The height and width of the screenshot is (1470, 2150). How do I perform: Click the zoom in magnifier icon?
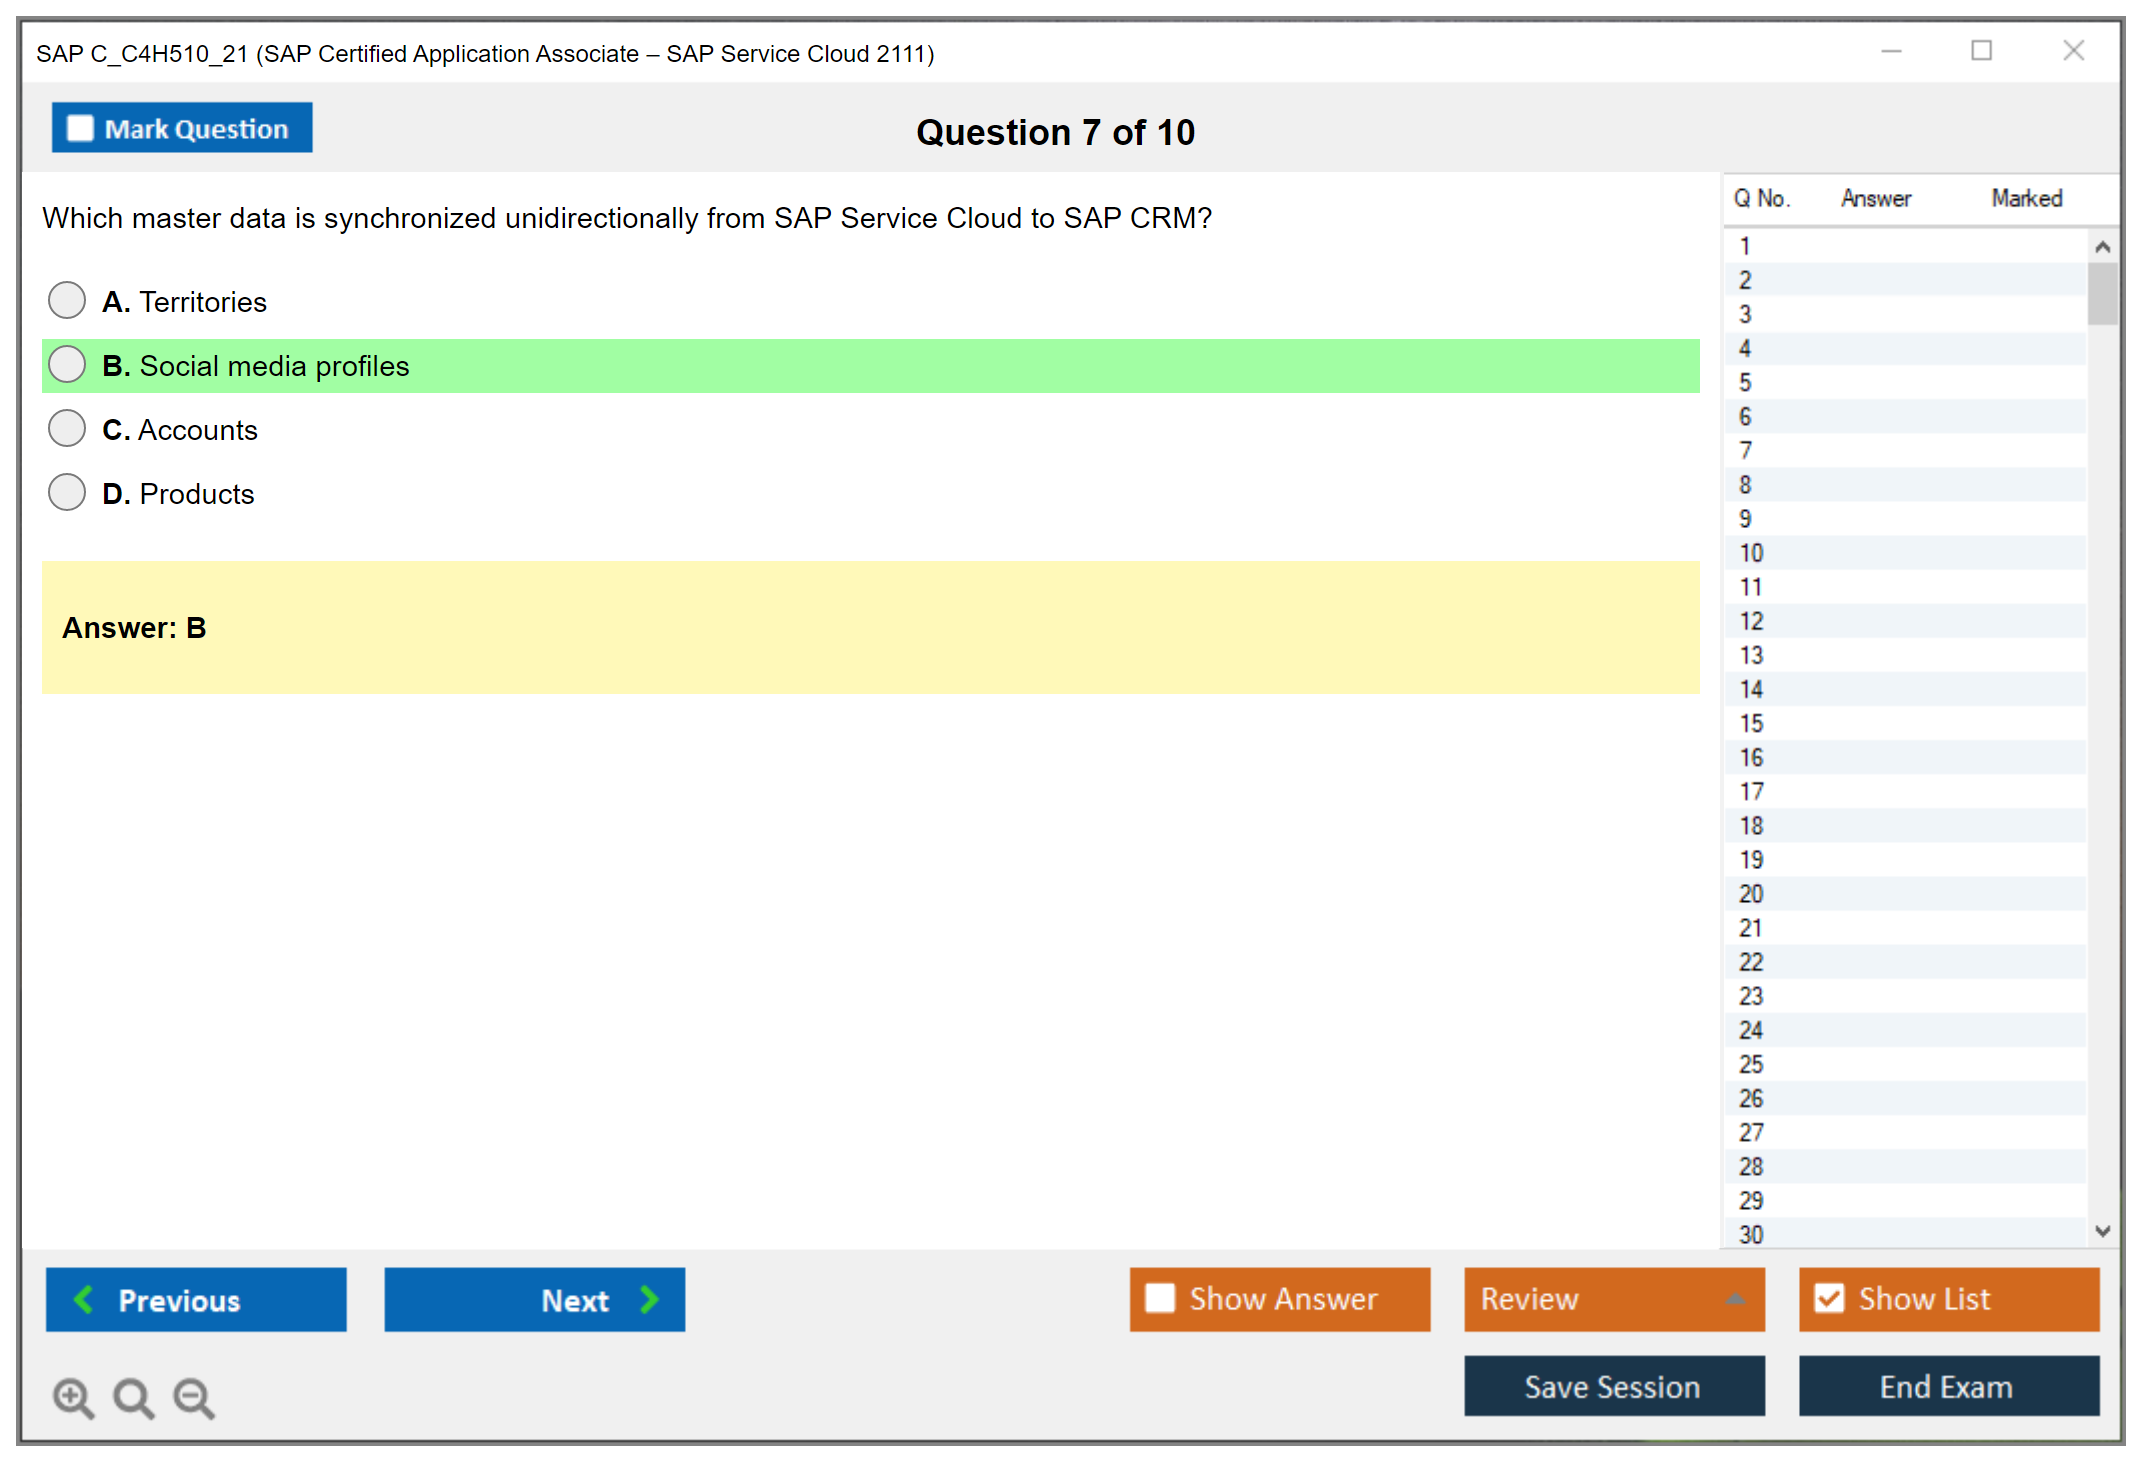pyautogui.click(x=73, y=1397)
